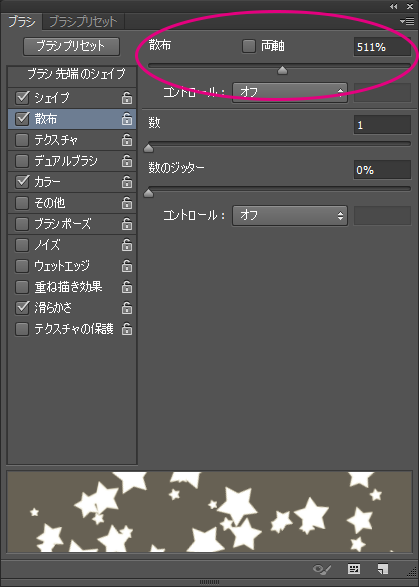This screenshot has width=419, height=587.
Task: Click the 511% scatter value field
Action: [382, 47]
